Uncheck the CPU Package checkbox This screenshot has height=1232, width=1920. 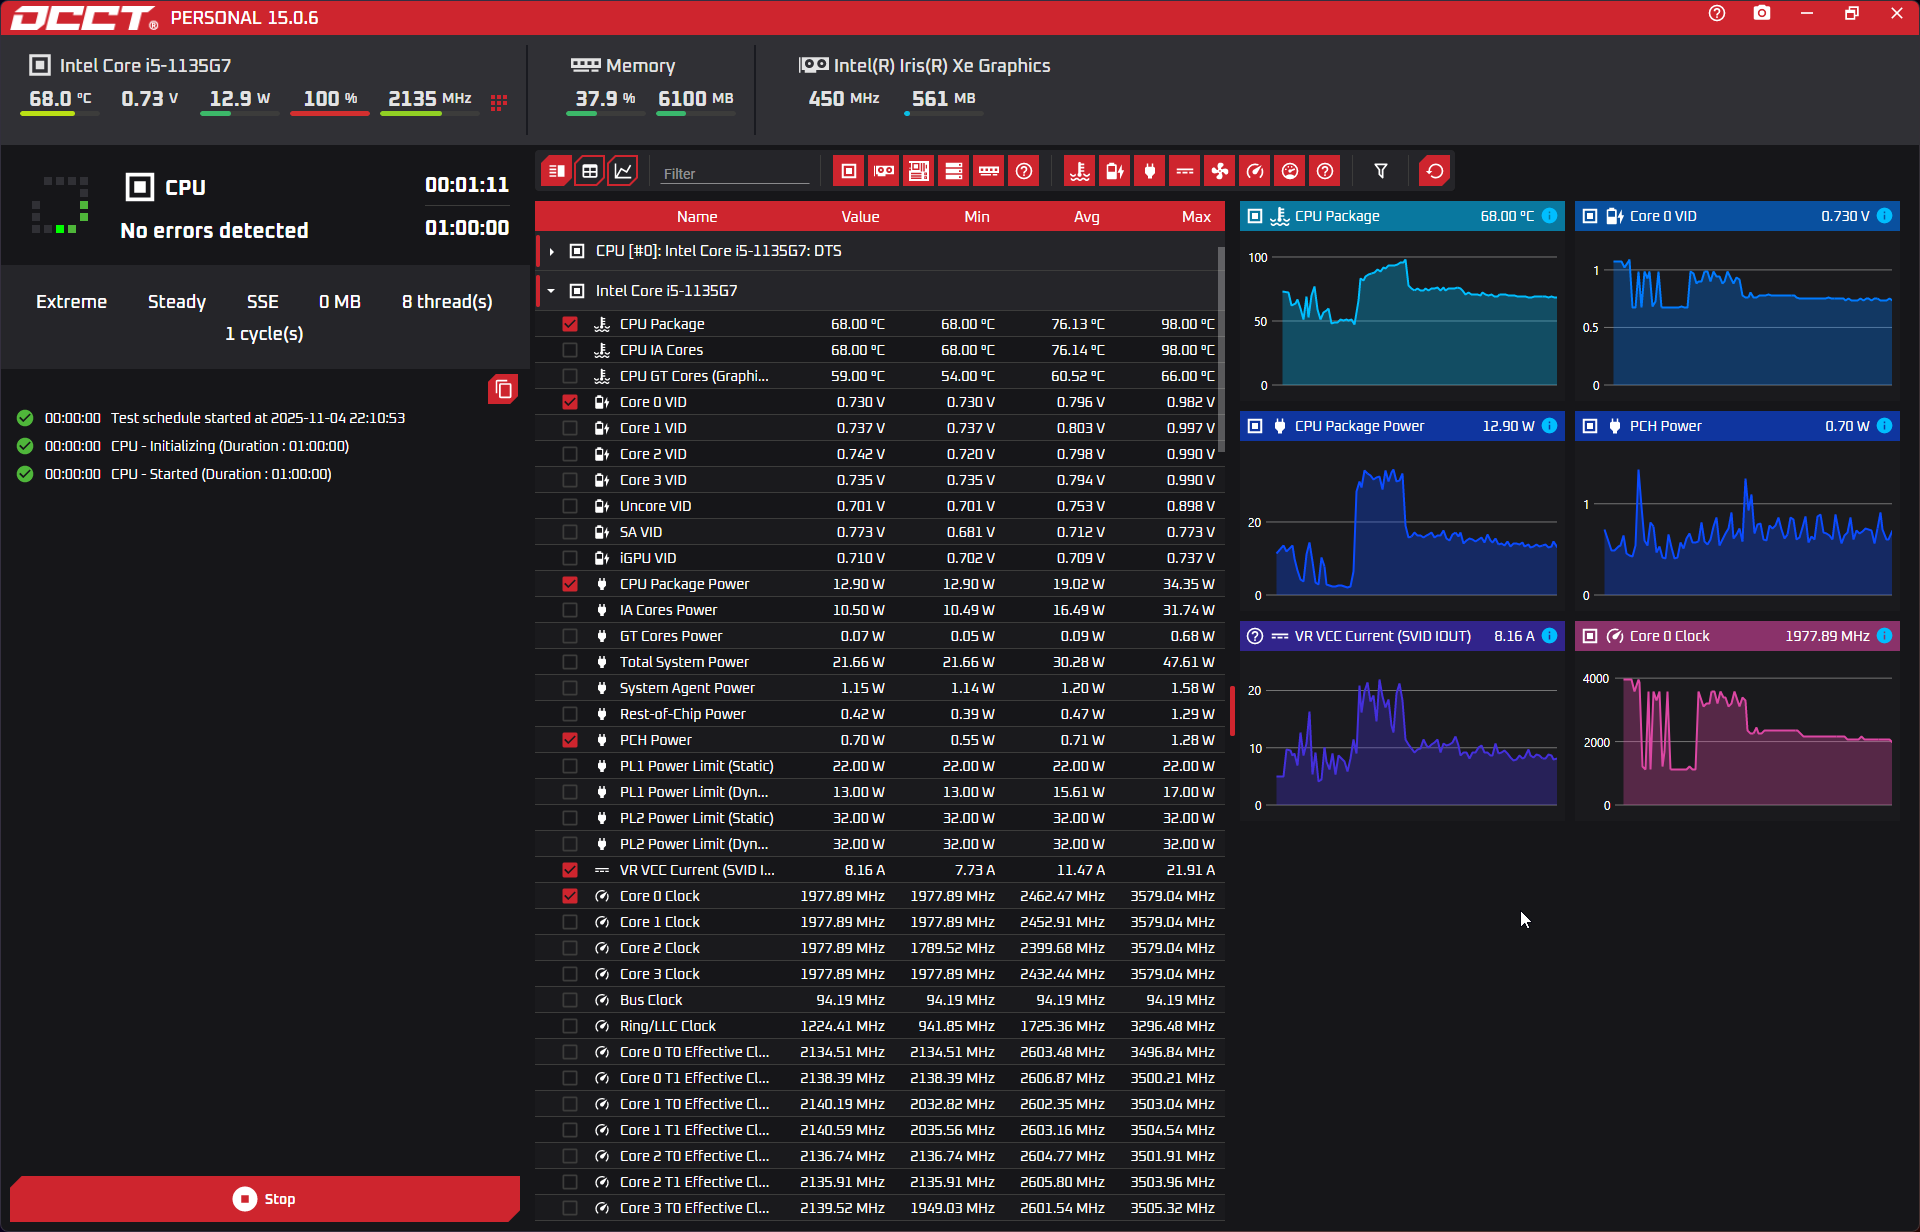(570, 324)
